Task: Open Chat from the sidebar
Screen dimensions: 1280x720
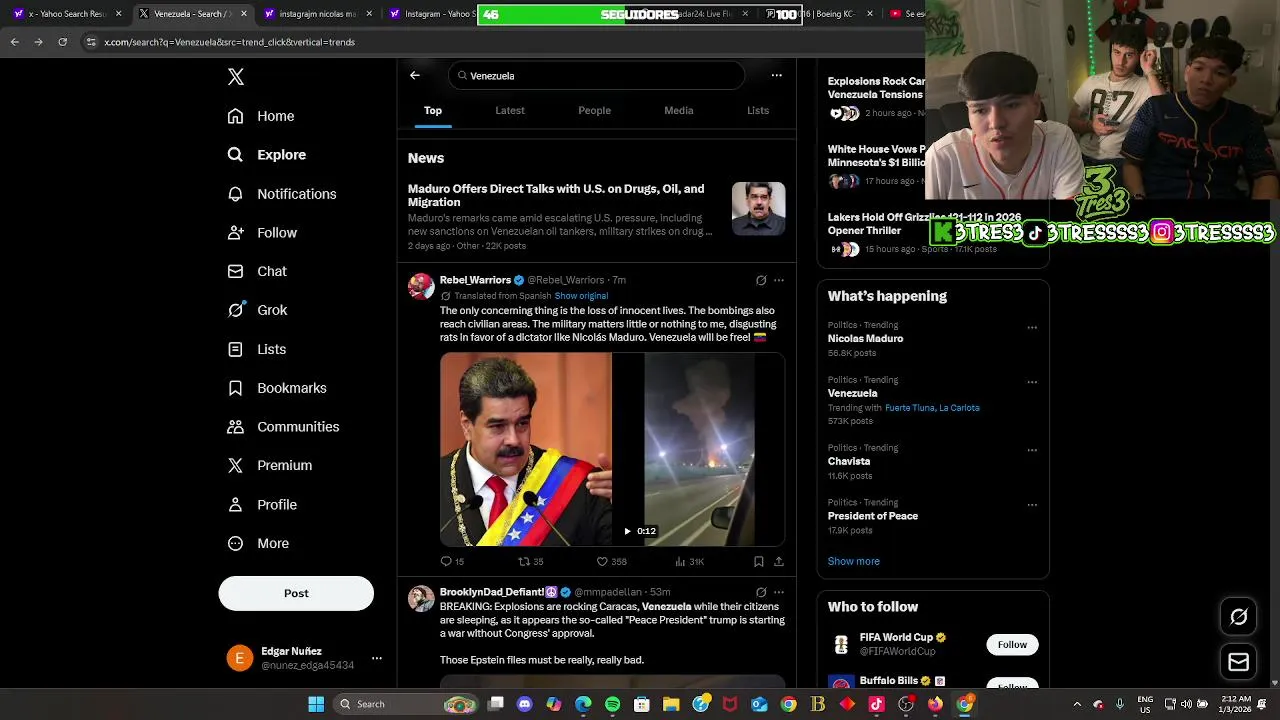Action: click(257, 271)
